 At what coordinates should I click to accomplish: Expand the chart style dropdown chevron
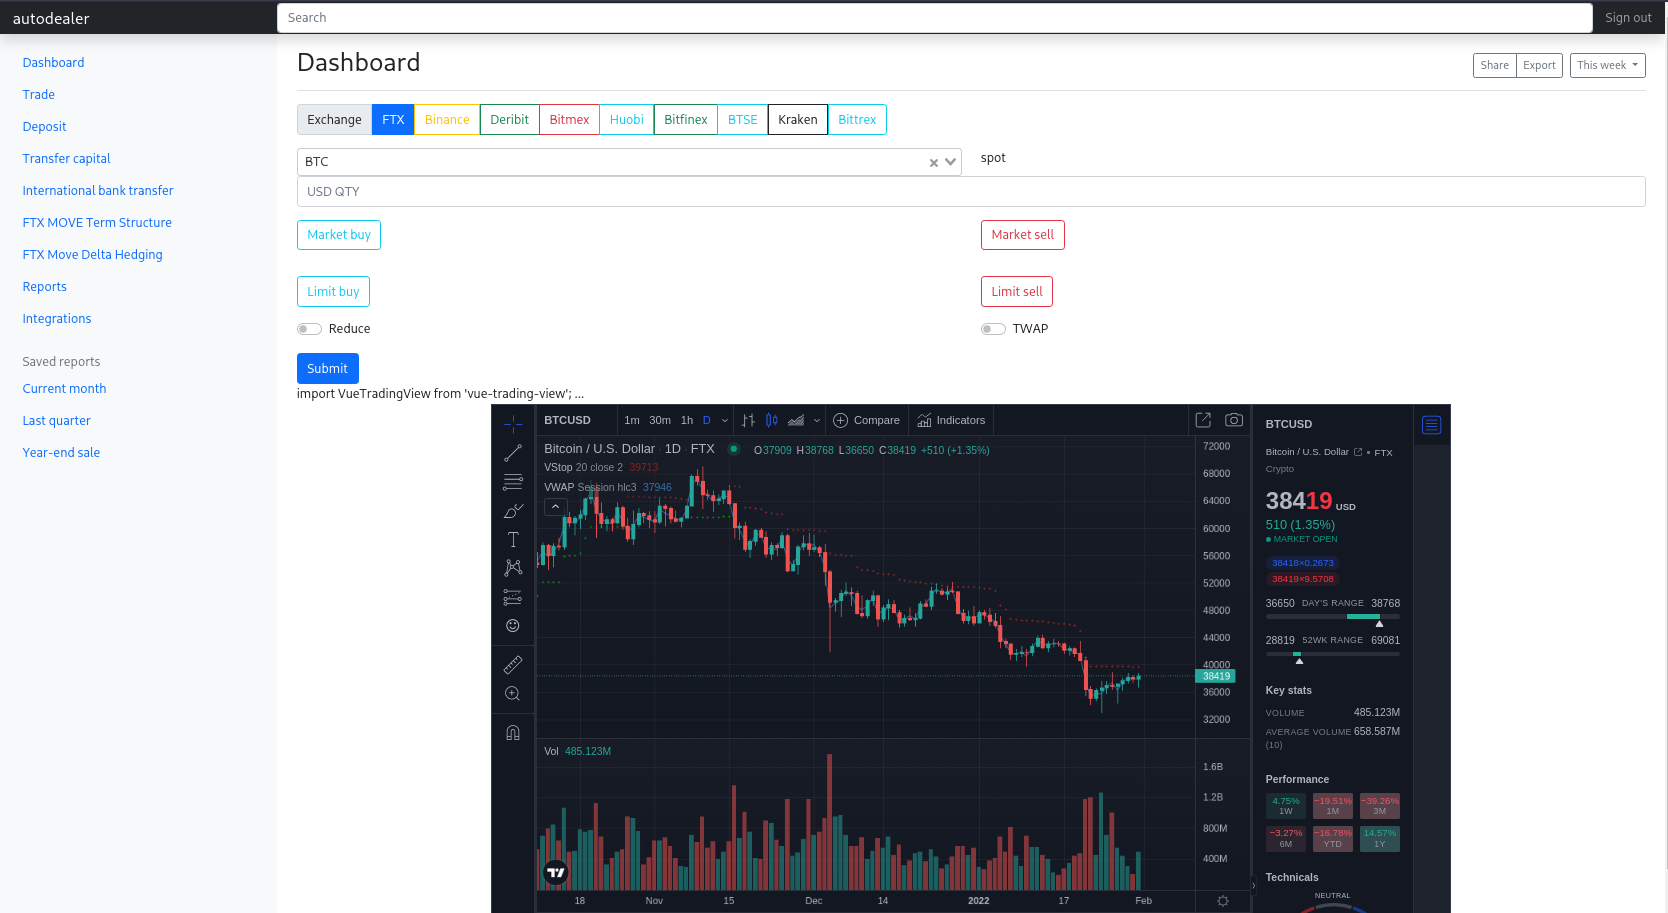(x=816, y=421)
